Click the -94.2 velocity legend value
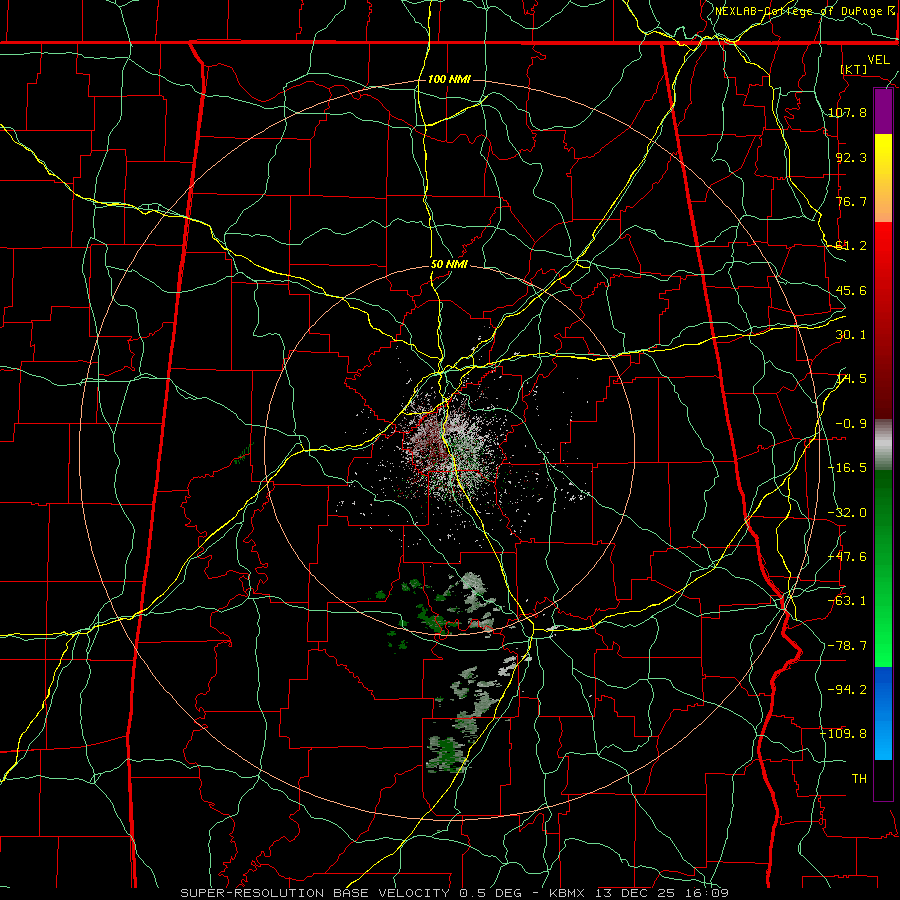The image size is (900, 900). [x=847, y=690]
